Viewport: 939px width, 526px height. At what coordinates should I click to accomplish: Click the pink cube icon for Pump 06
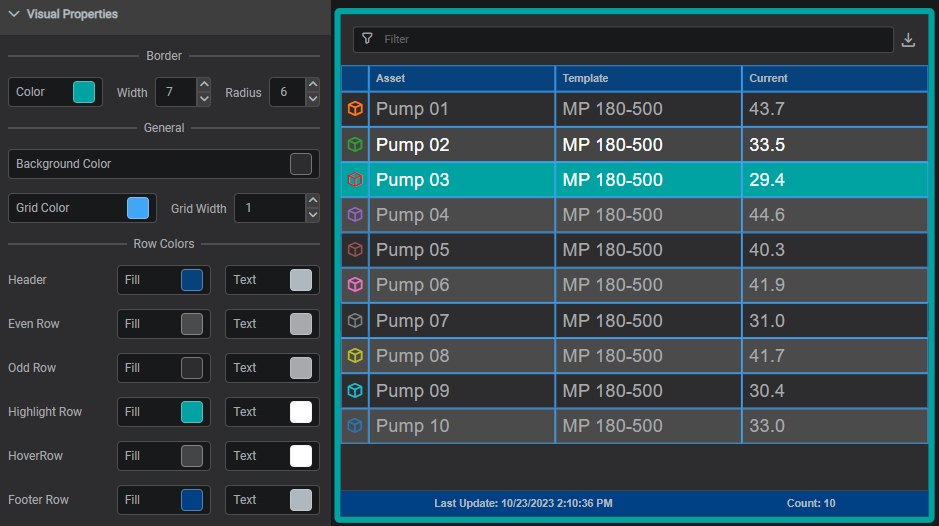click(x=355, y=285)
